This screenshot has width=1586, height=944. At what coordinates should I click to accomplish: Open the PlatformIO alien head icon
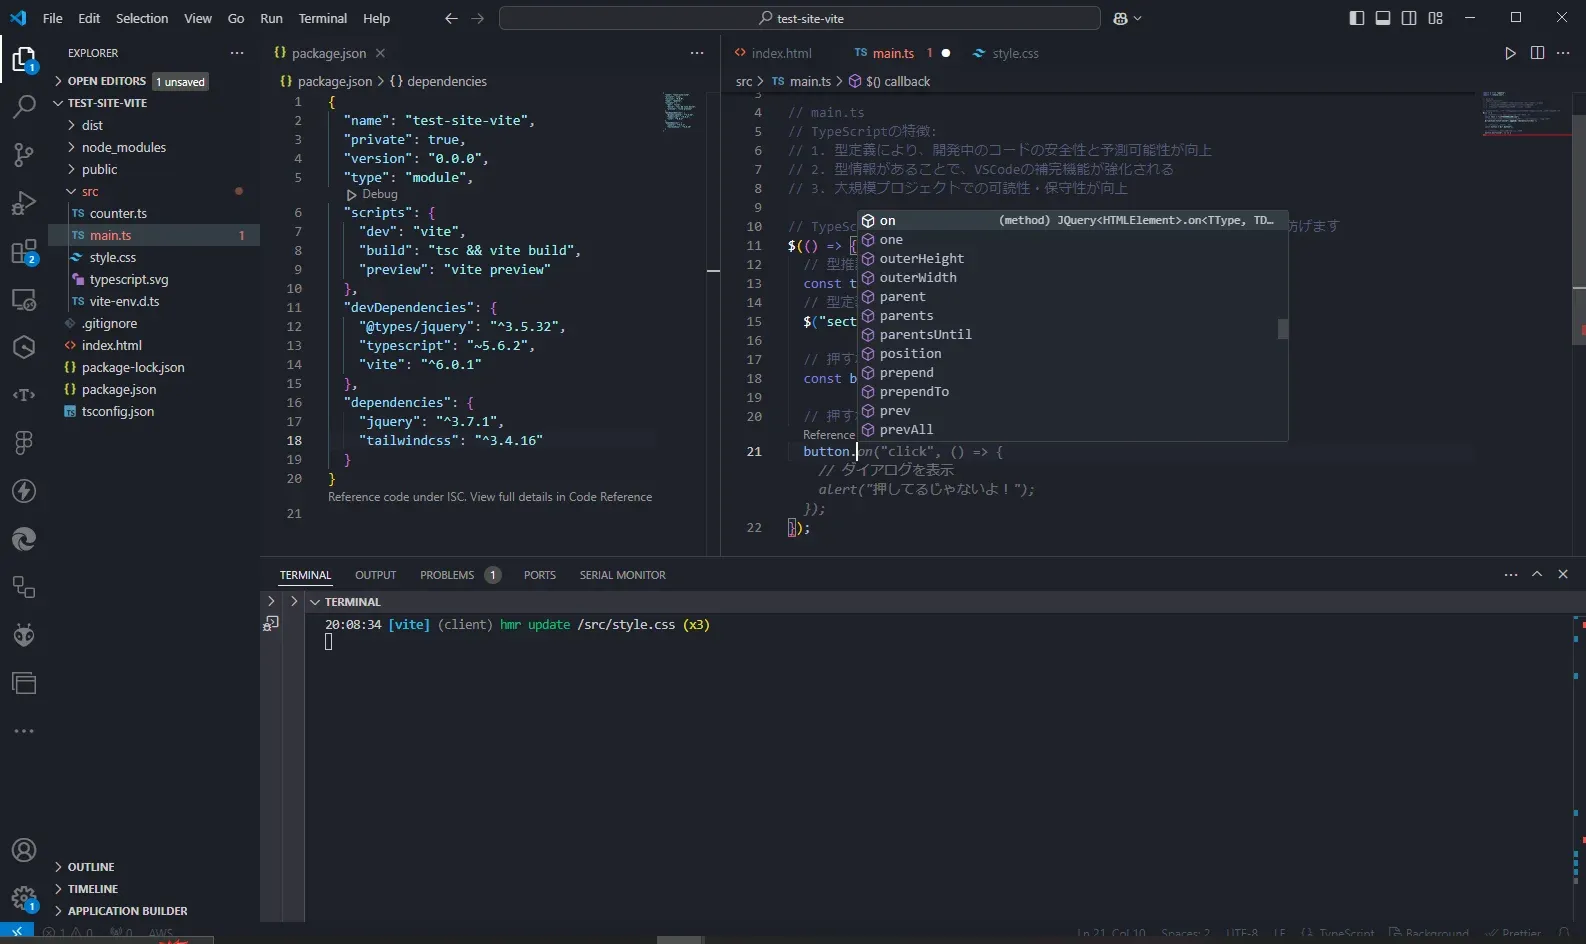[x=24, y=635]
